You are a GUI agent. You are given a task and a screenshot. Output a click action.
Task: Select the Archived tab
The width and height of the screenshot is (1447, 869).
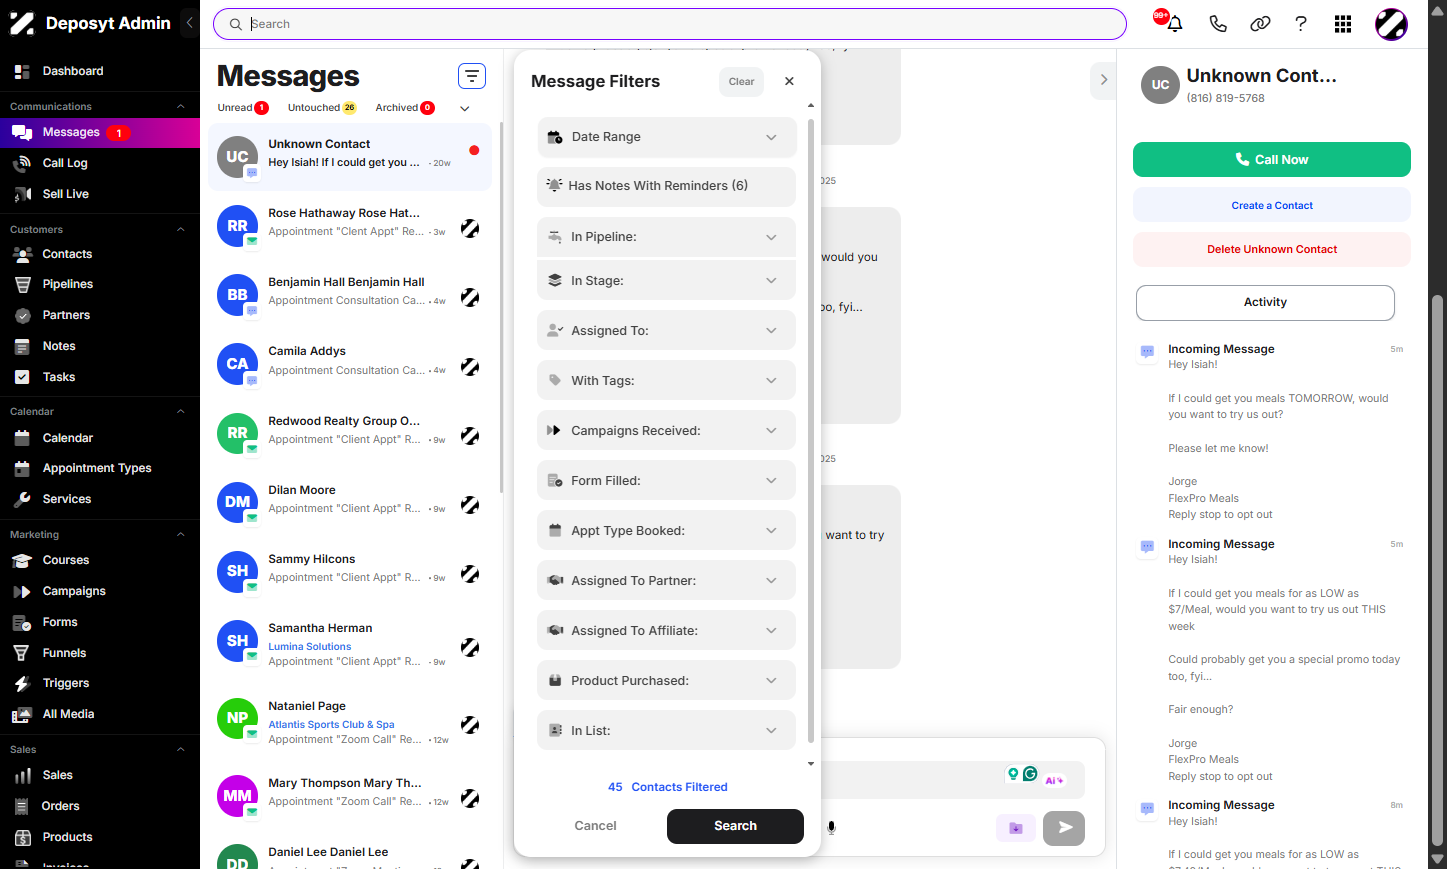(x=405, y=108)
